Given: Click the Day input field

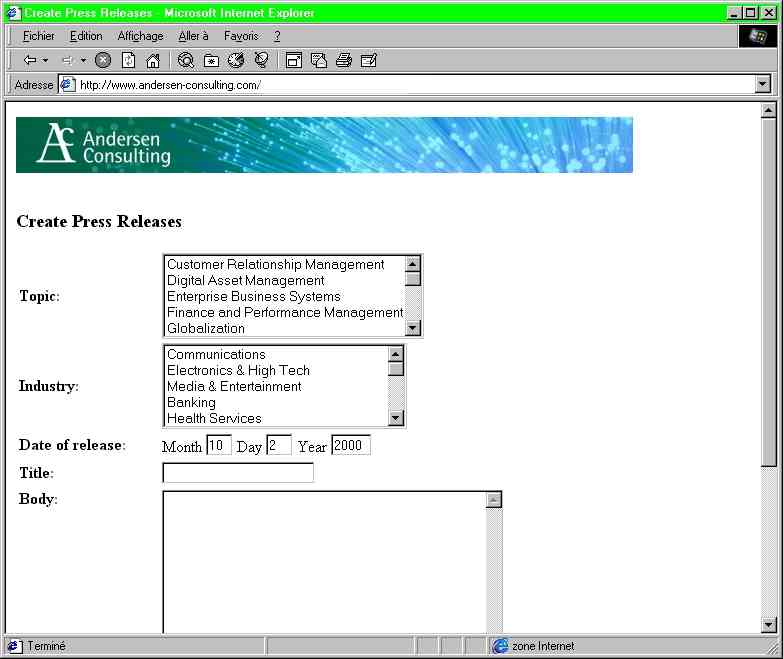Looking at the screenshot, I should pyautogui.click(x=279, y=445).
